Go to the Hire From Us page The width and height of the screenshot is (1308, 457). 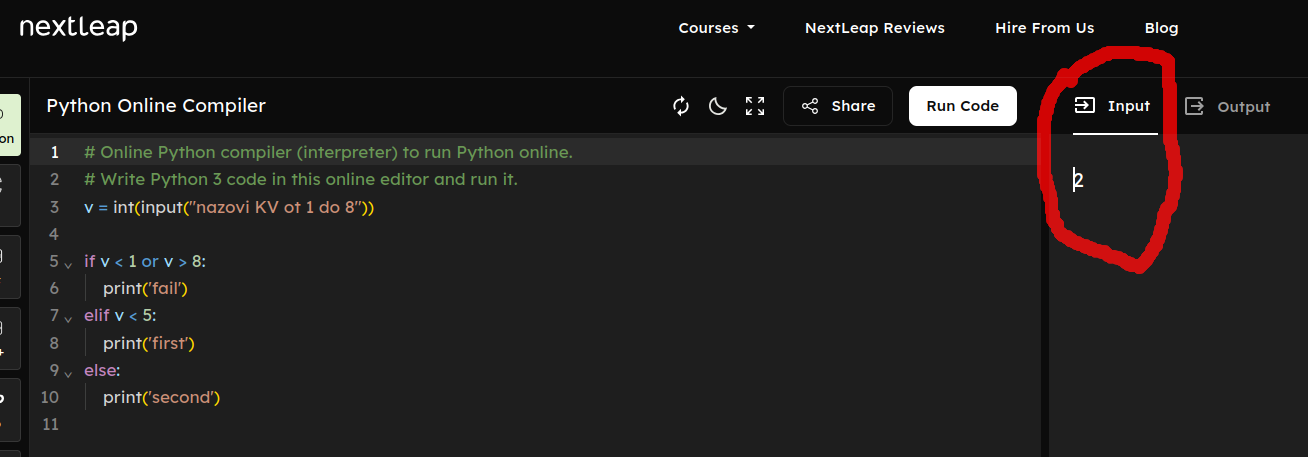point(1044,28)
